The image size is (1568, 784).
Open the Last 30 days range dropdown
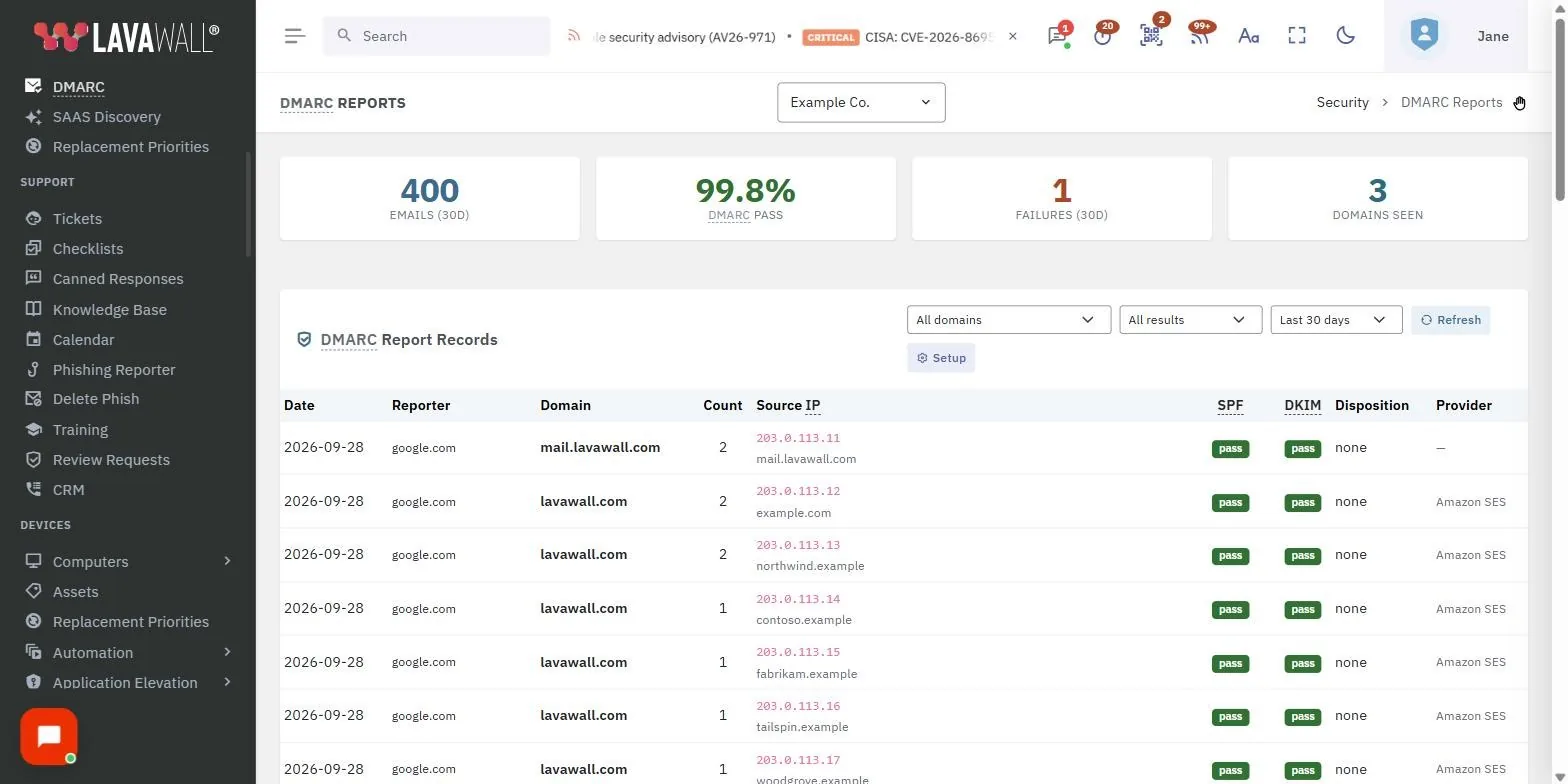[1336, 320]
